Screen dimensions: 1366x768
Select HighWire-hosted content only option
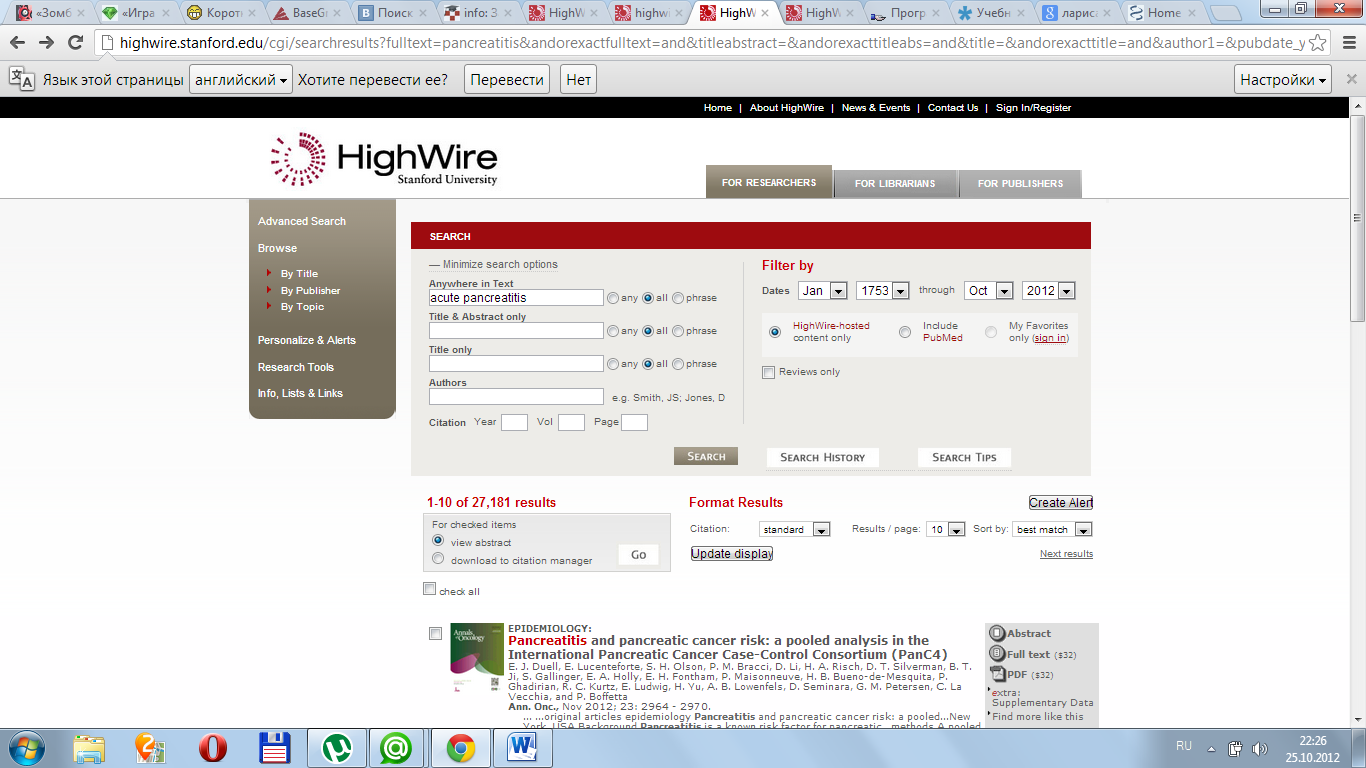click(x=775, y=332)
